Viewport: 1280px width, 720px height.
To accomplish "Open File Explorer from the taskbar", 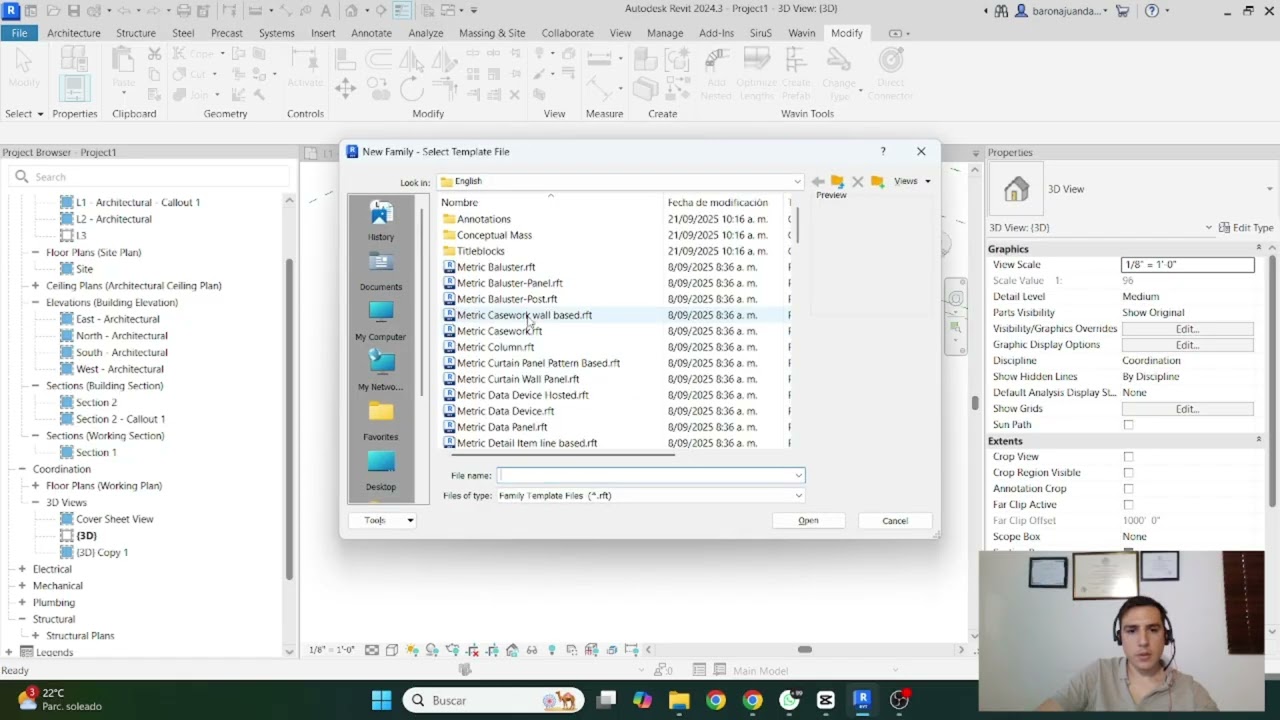I will click(679, 700).
